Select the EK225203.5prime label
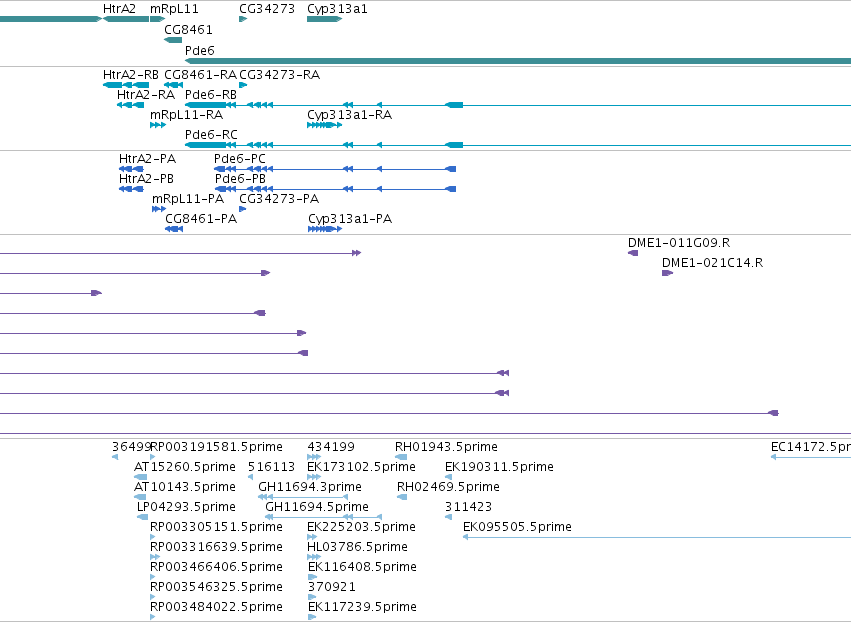Viewport: 851px width, 622px height. click(x=361, y=527)
